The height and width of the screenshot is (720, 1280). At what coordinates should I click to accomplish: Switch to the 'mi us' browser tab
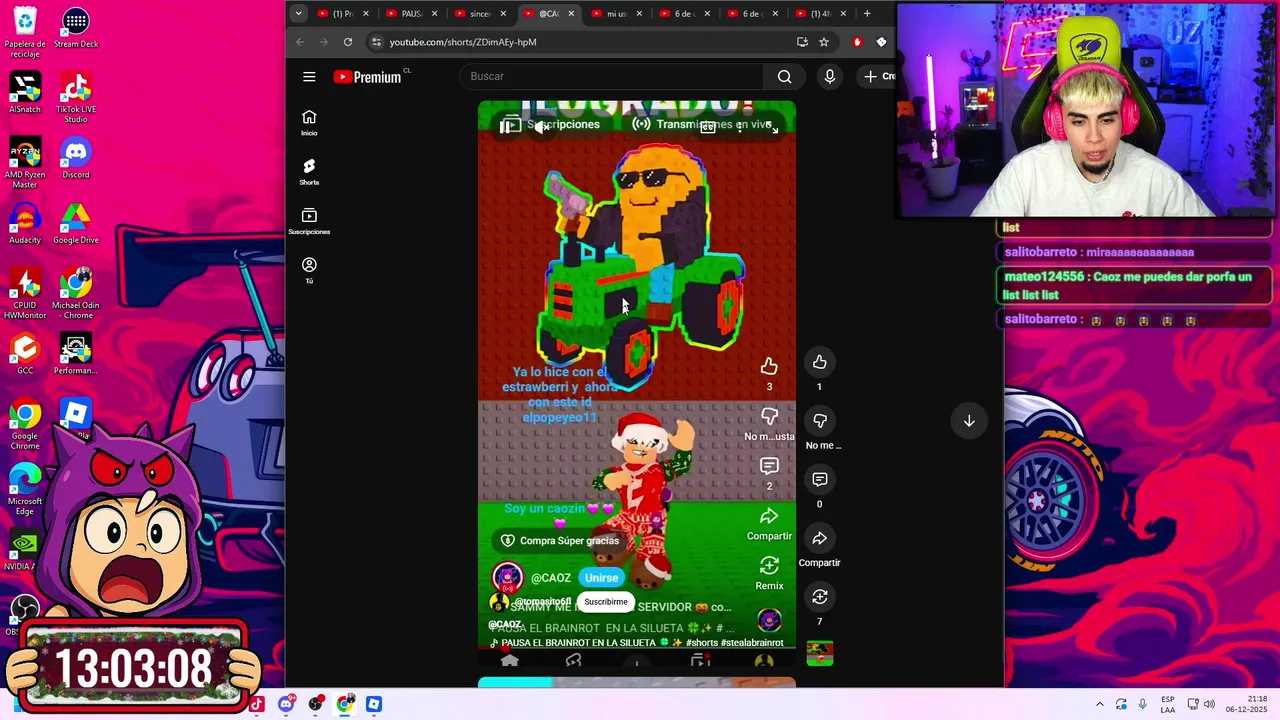click(617, 14)
